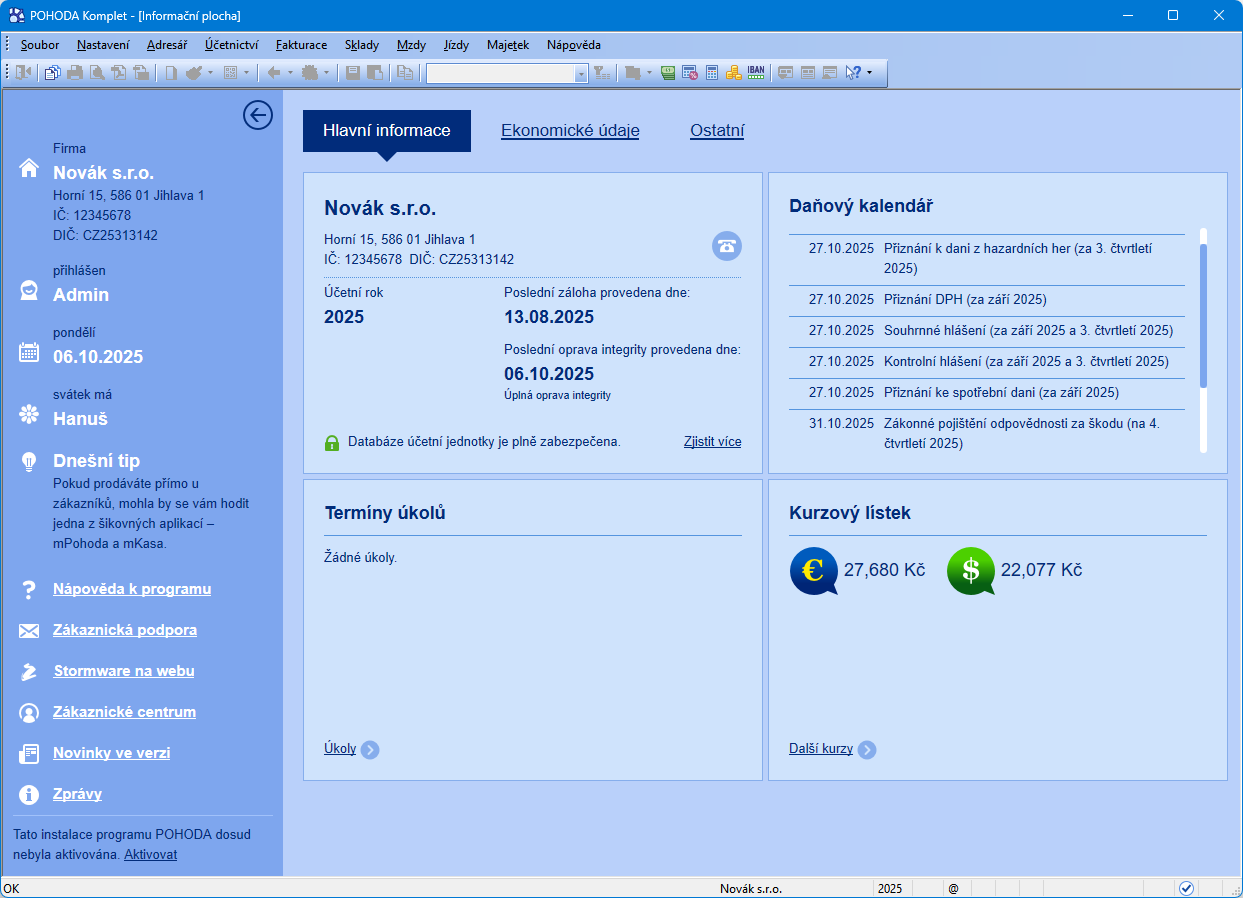Click the @ indicator in status bar
The image size is (1243, 898).
[953, 888]
